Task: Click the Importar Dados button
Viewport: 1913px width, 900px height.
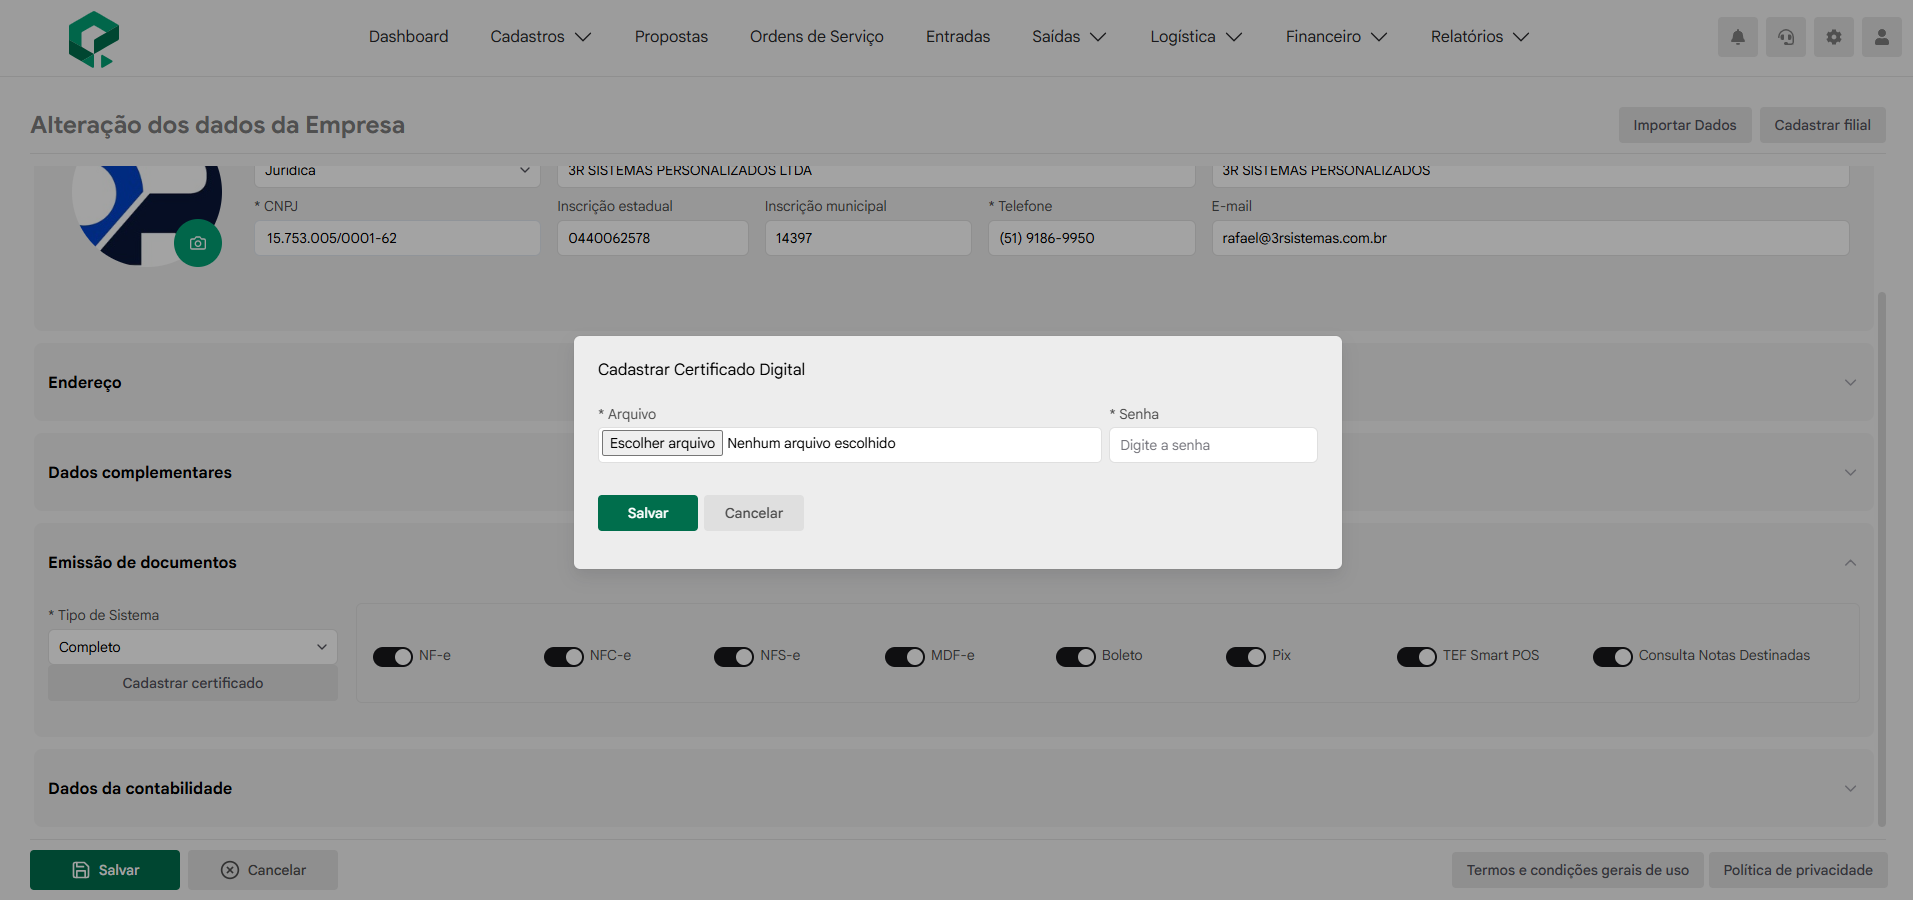Action: [1685, 125]
